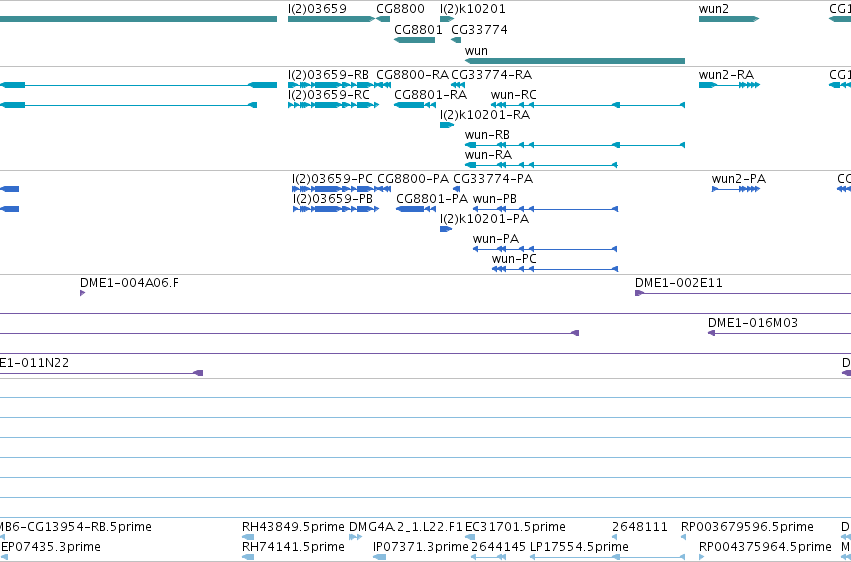Click the DME1-004A06.F clone label
Screen dimensions: 851x562
click(x=129, y=283)
